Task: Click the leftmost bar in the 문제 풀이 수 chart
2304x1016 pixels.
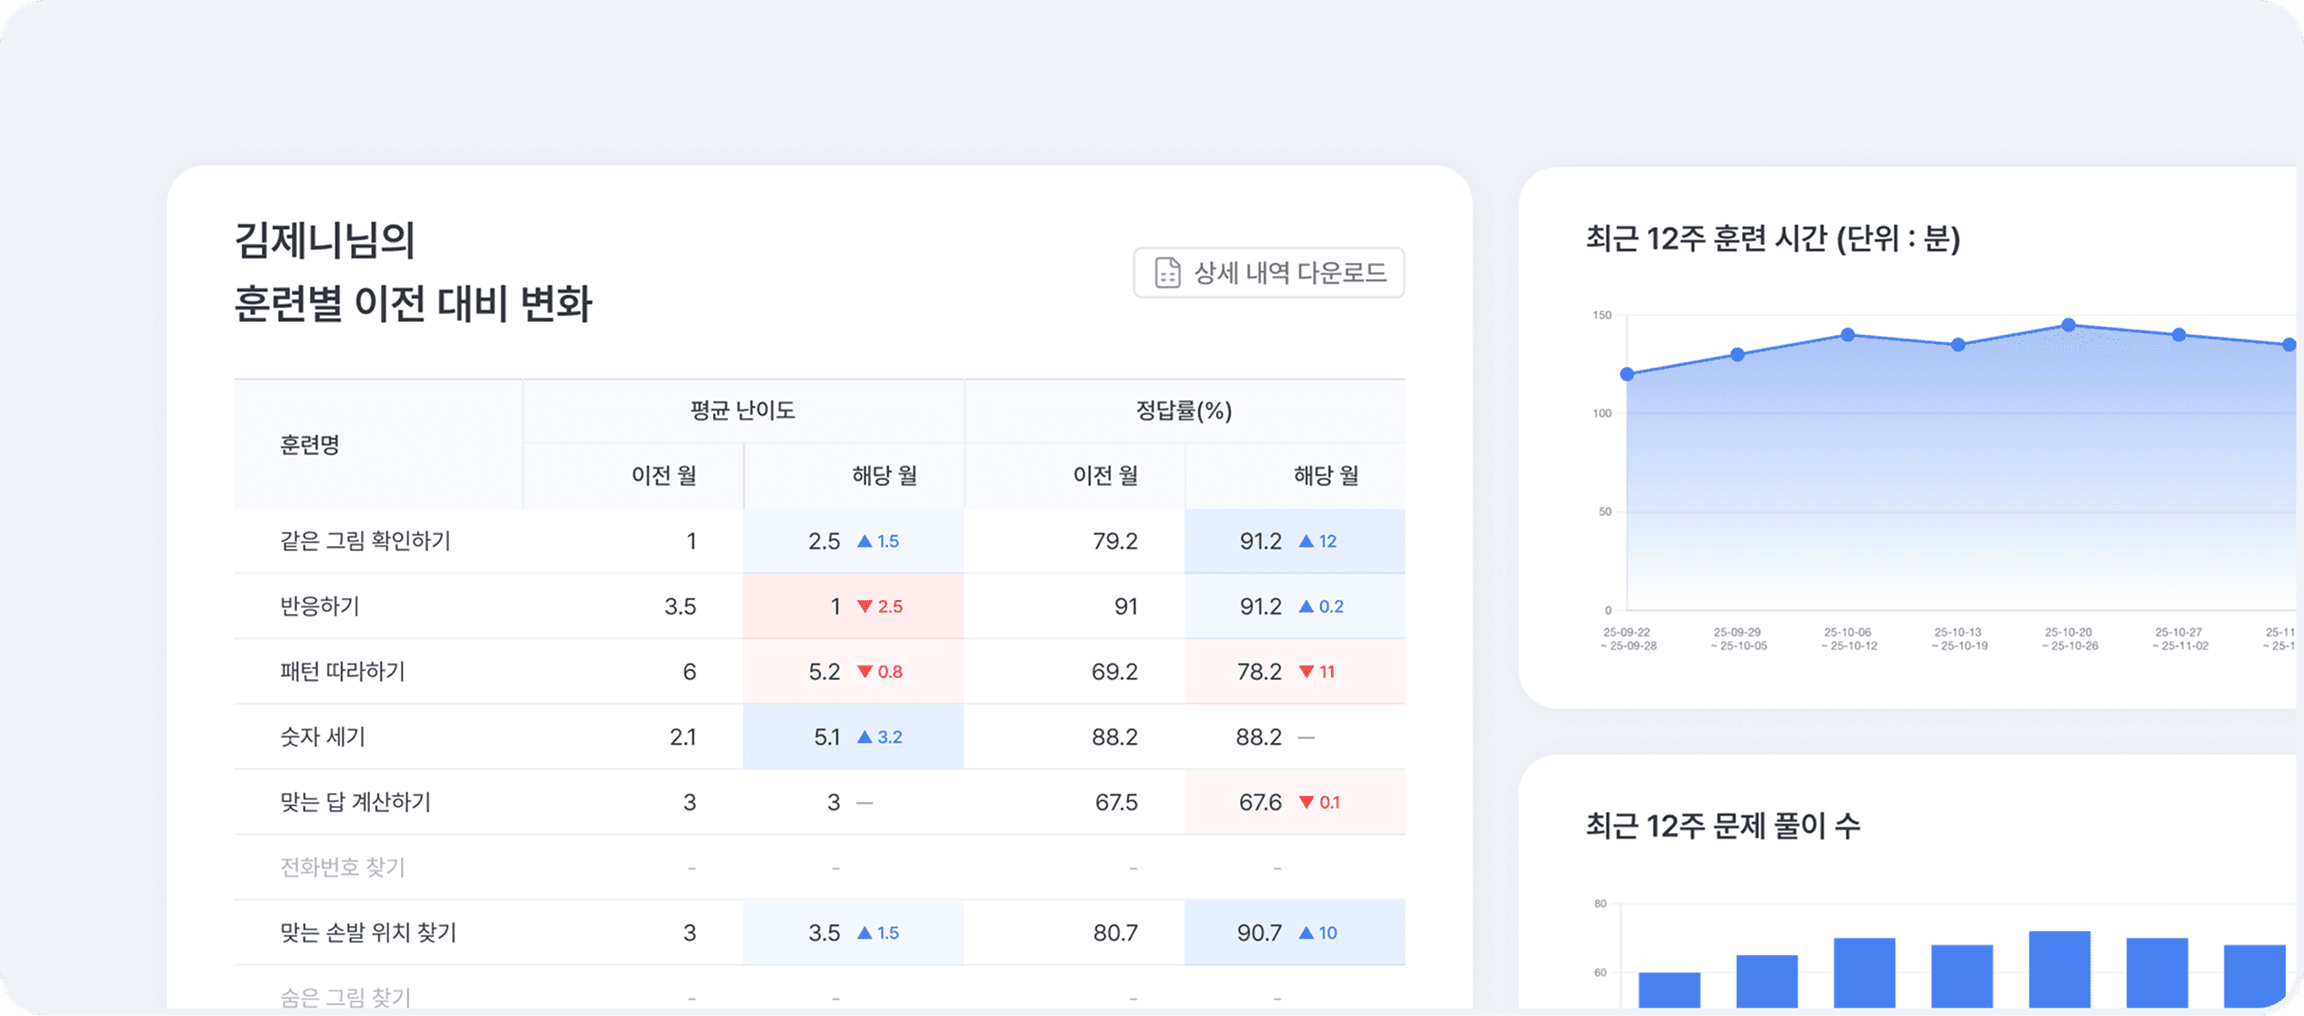Action: (1669, 990)
